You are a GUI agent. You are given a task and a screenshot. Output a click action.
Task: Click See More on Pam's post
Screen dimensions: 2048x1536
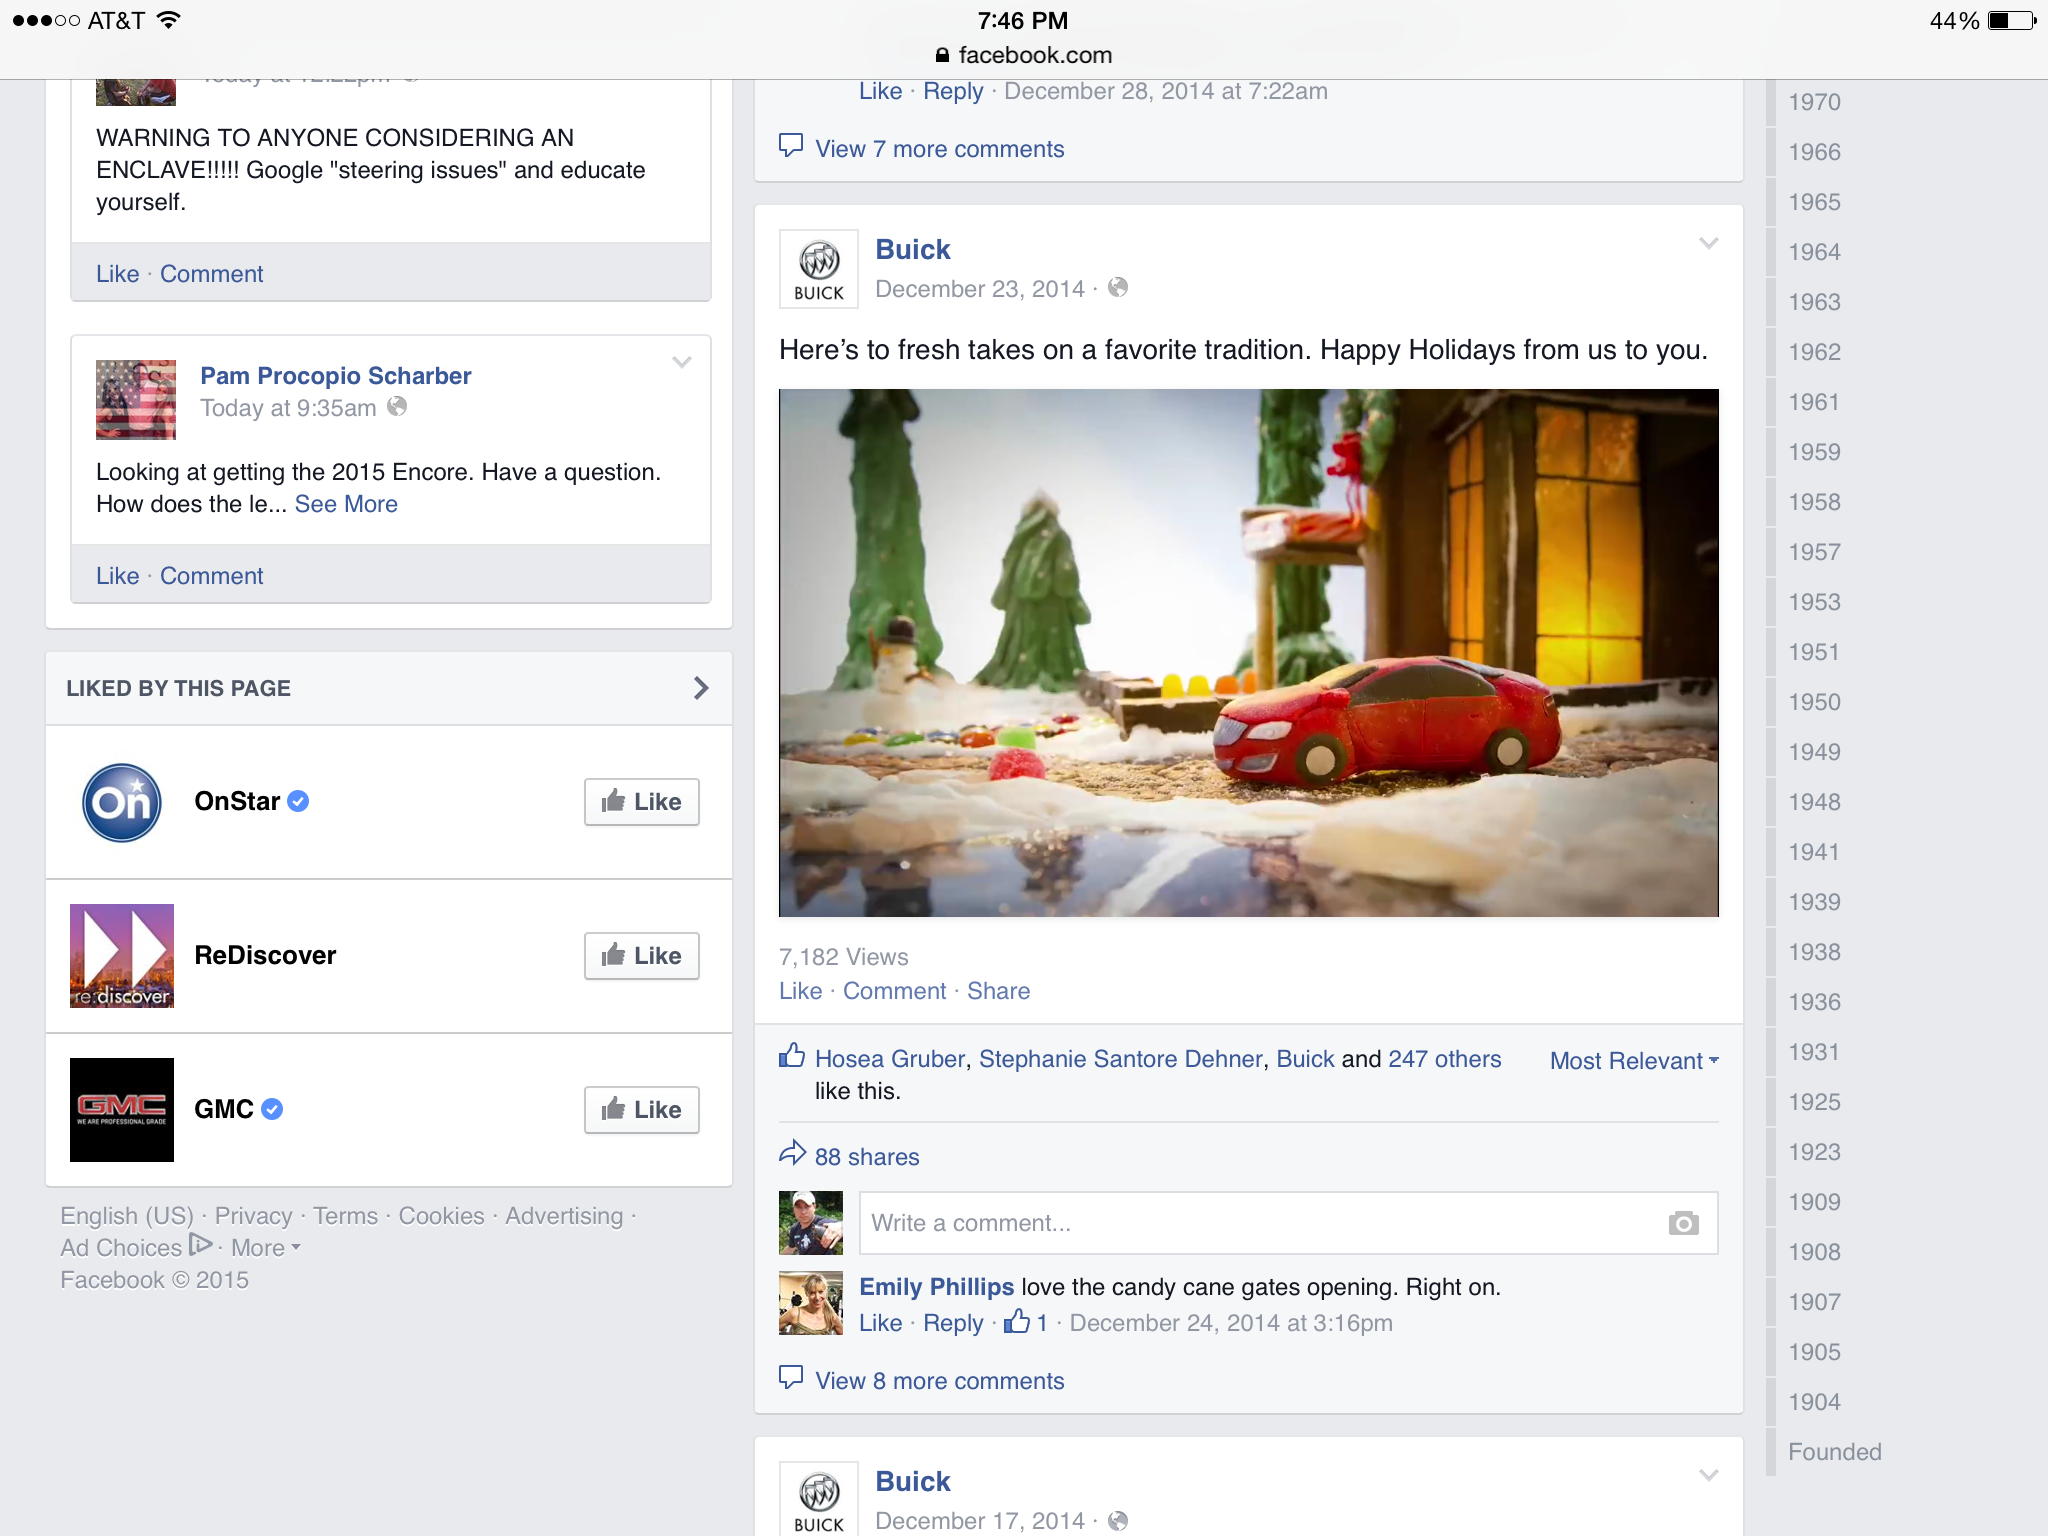click(x=346, y=504)
